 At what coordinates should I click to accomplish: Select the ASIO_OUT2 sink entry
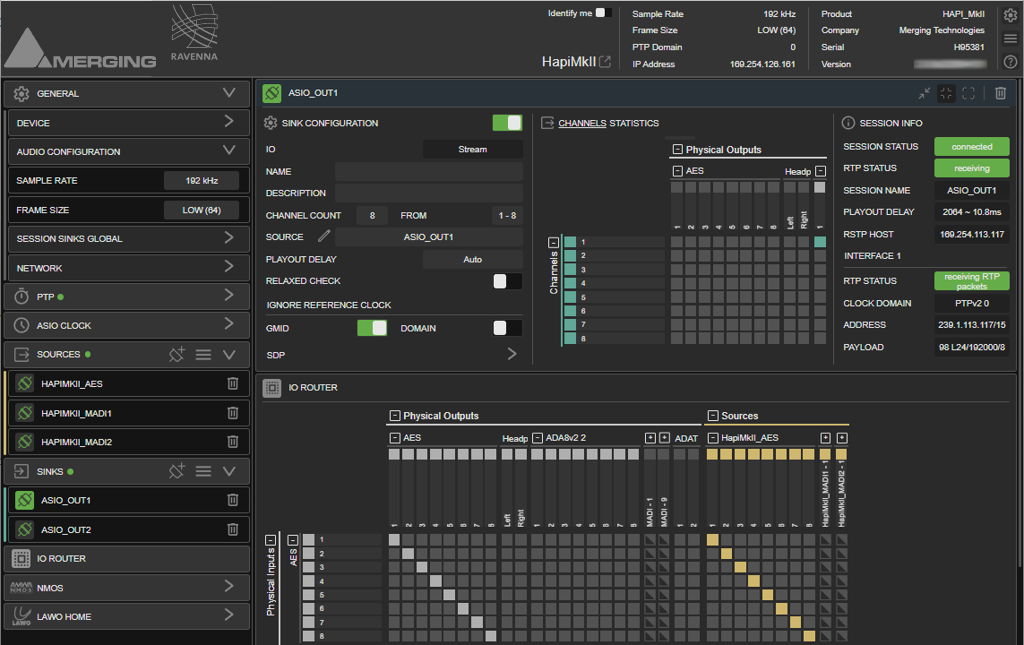(x=127, y=529)
